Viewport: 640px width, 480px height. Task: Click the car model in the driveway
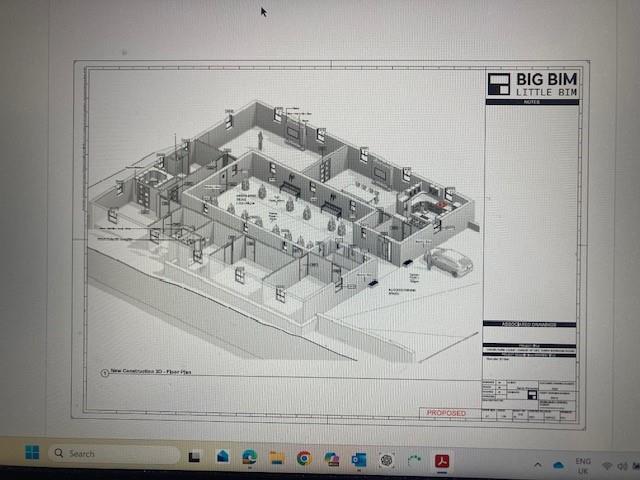tap(449, 261)
